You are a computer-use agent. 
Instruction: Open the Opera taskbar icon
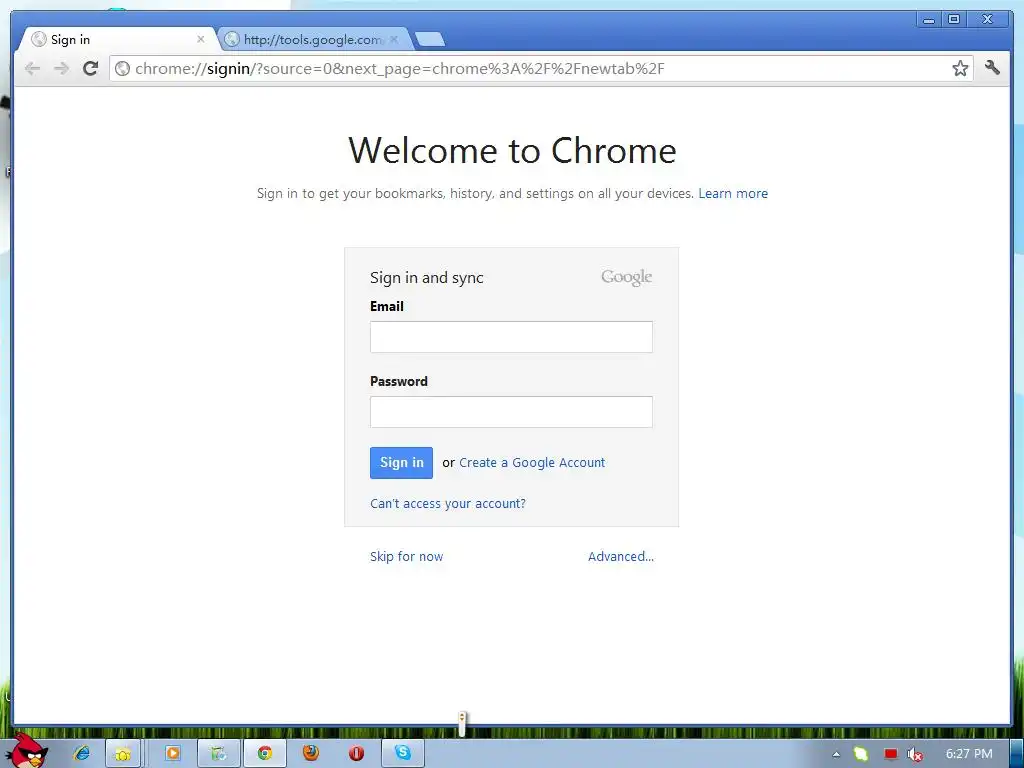coord(357,754)
